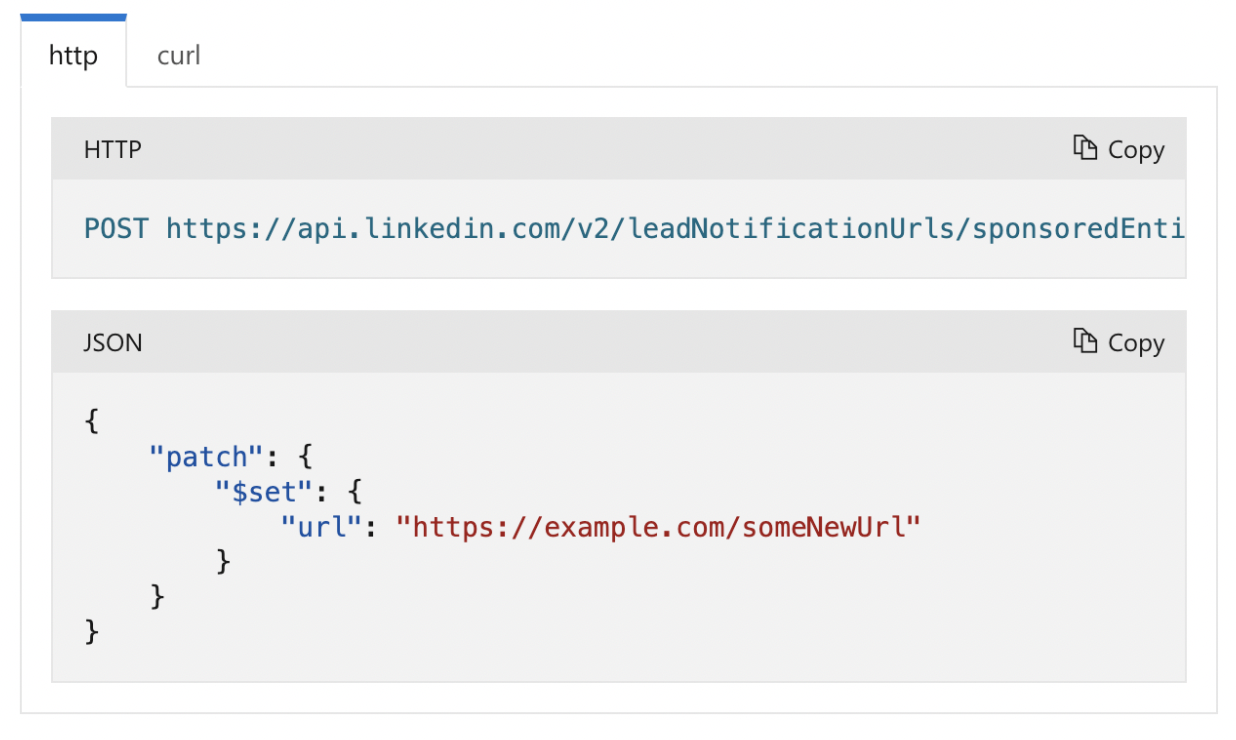
Task: Click the "url" key in JSON
Action: point(320,526)
